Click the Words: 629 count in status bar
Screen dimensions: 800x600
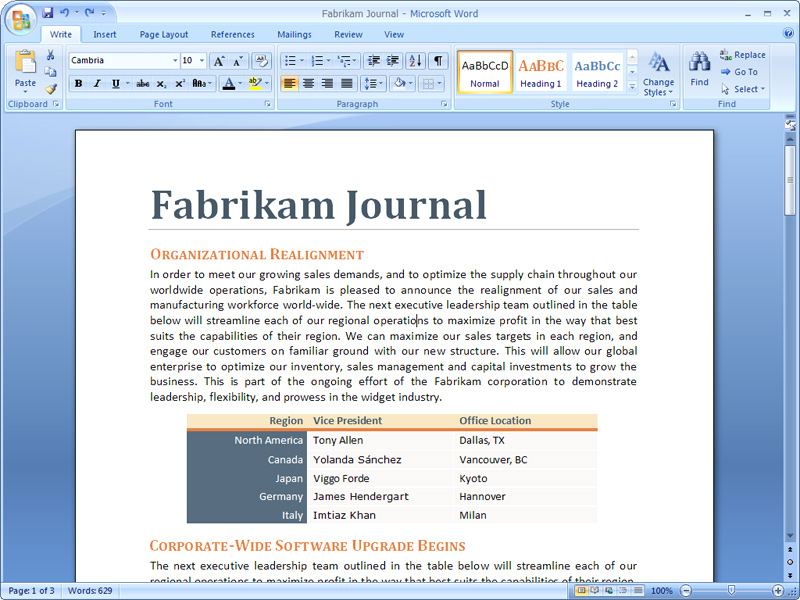tap(90, 591)
